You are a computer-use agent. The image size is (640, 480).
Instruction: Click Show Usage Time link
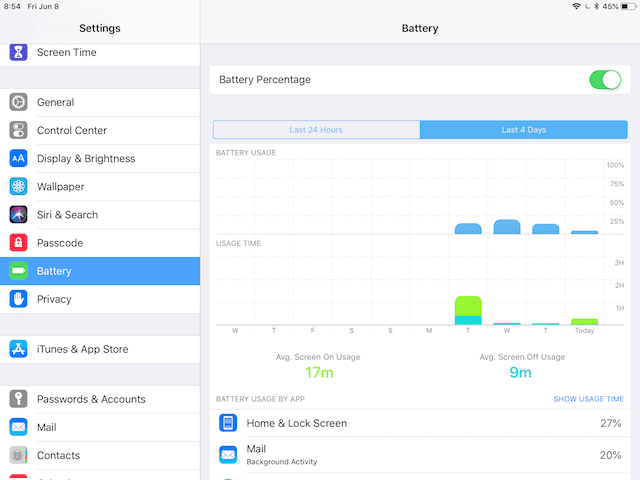tap(587, 399)
